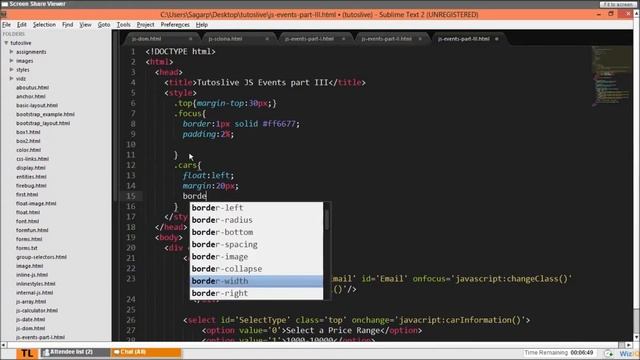Open float-image.html in sidebar
Screen dimensions: 640x360
pos(36,204)
